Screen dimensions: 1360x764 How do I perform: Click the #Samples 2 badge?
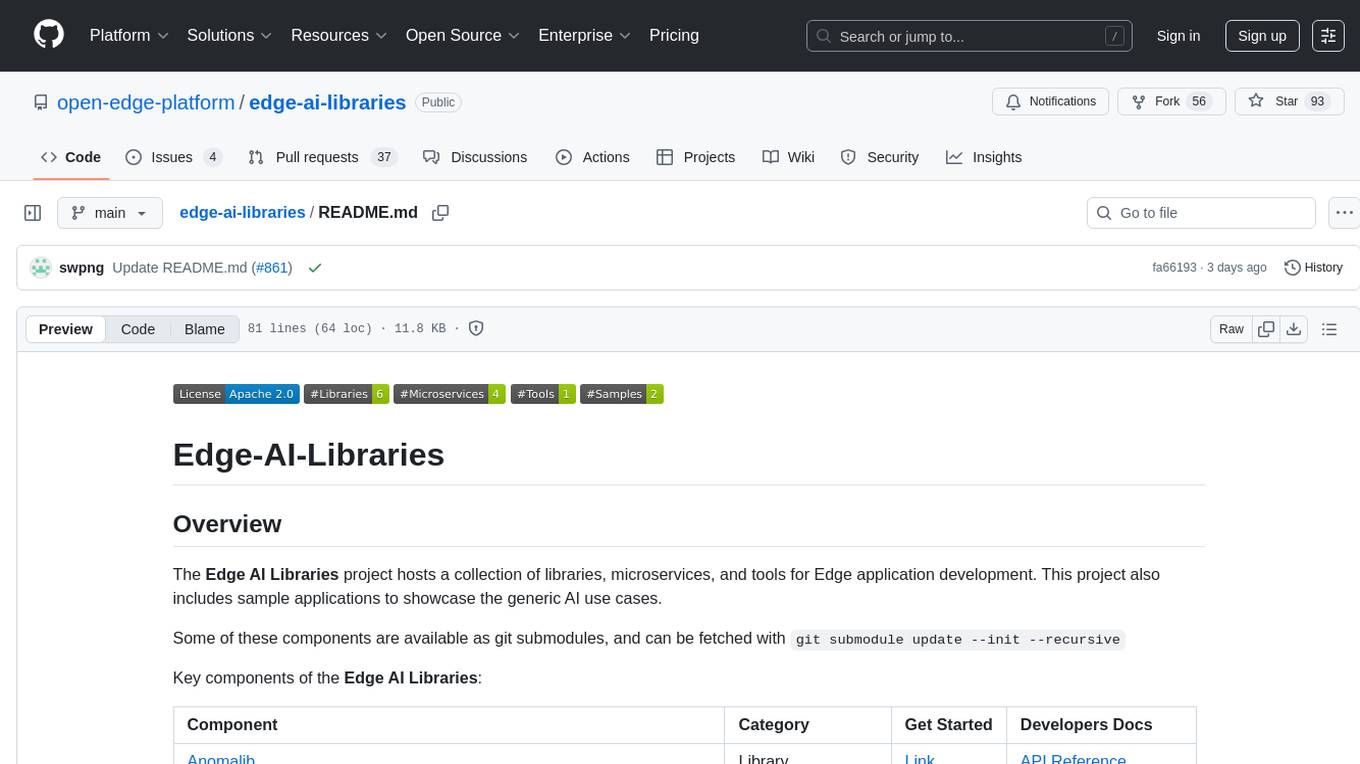(622, 394)
